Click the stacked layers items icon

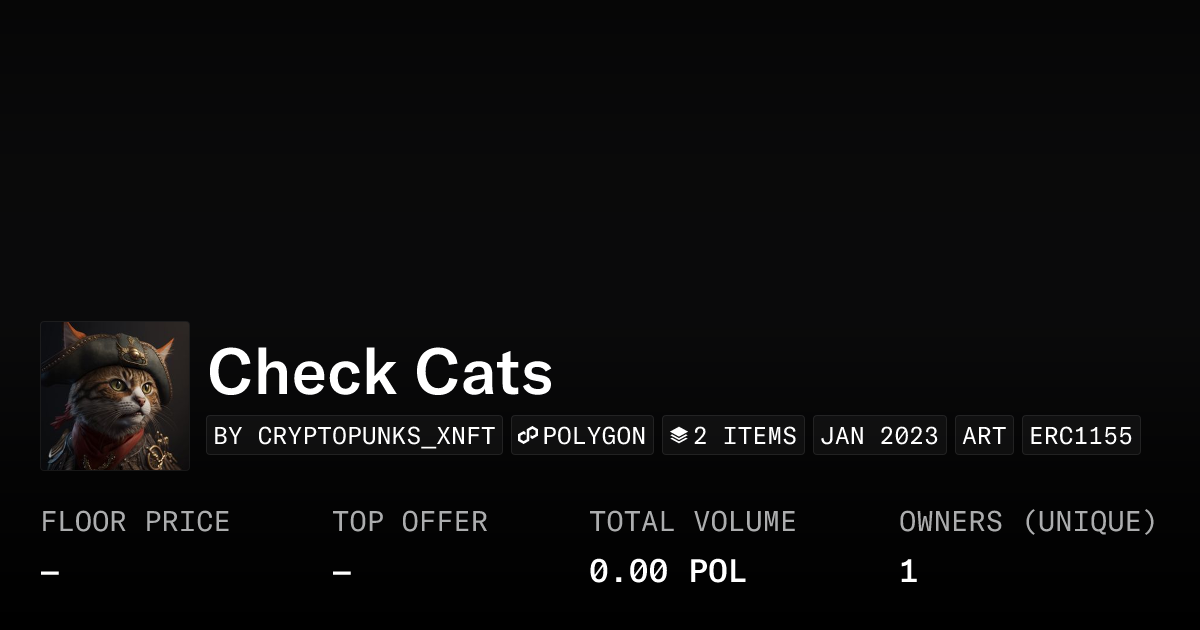[x=679, y=436]
